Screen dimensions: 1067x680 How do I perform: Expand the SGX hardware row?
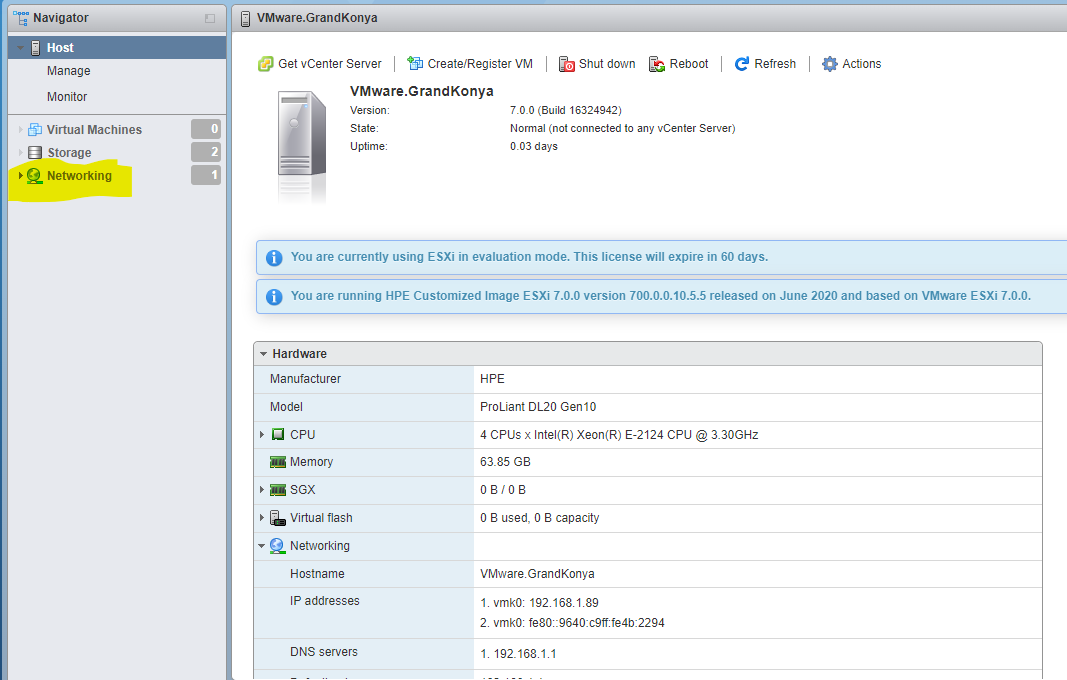263,490
